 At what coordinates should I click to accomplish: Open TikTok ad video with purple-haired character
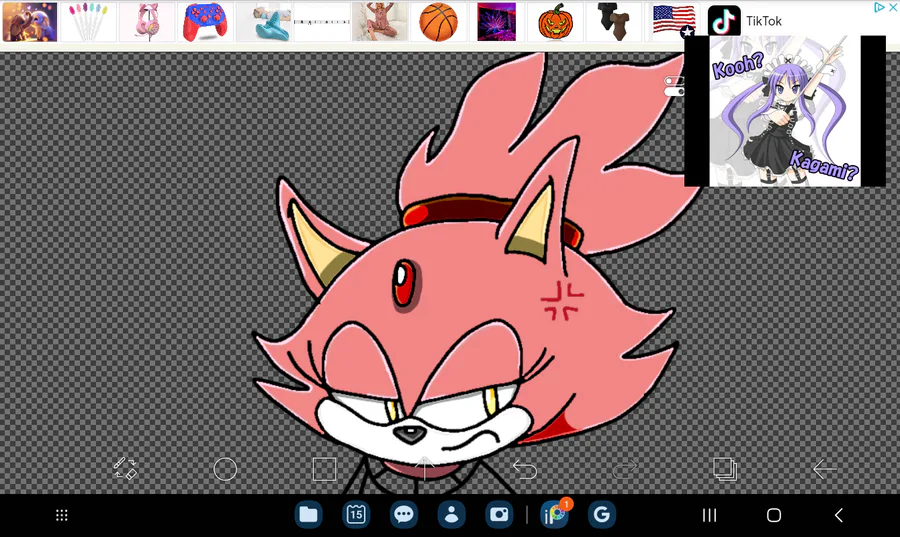coord(785,111)
